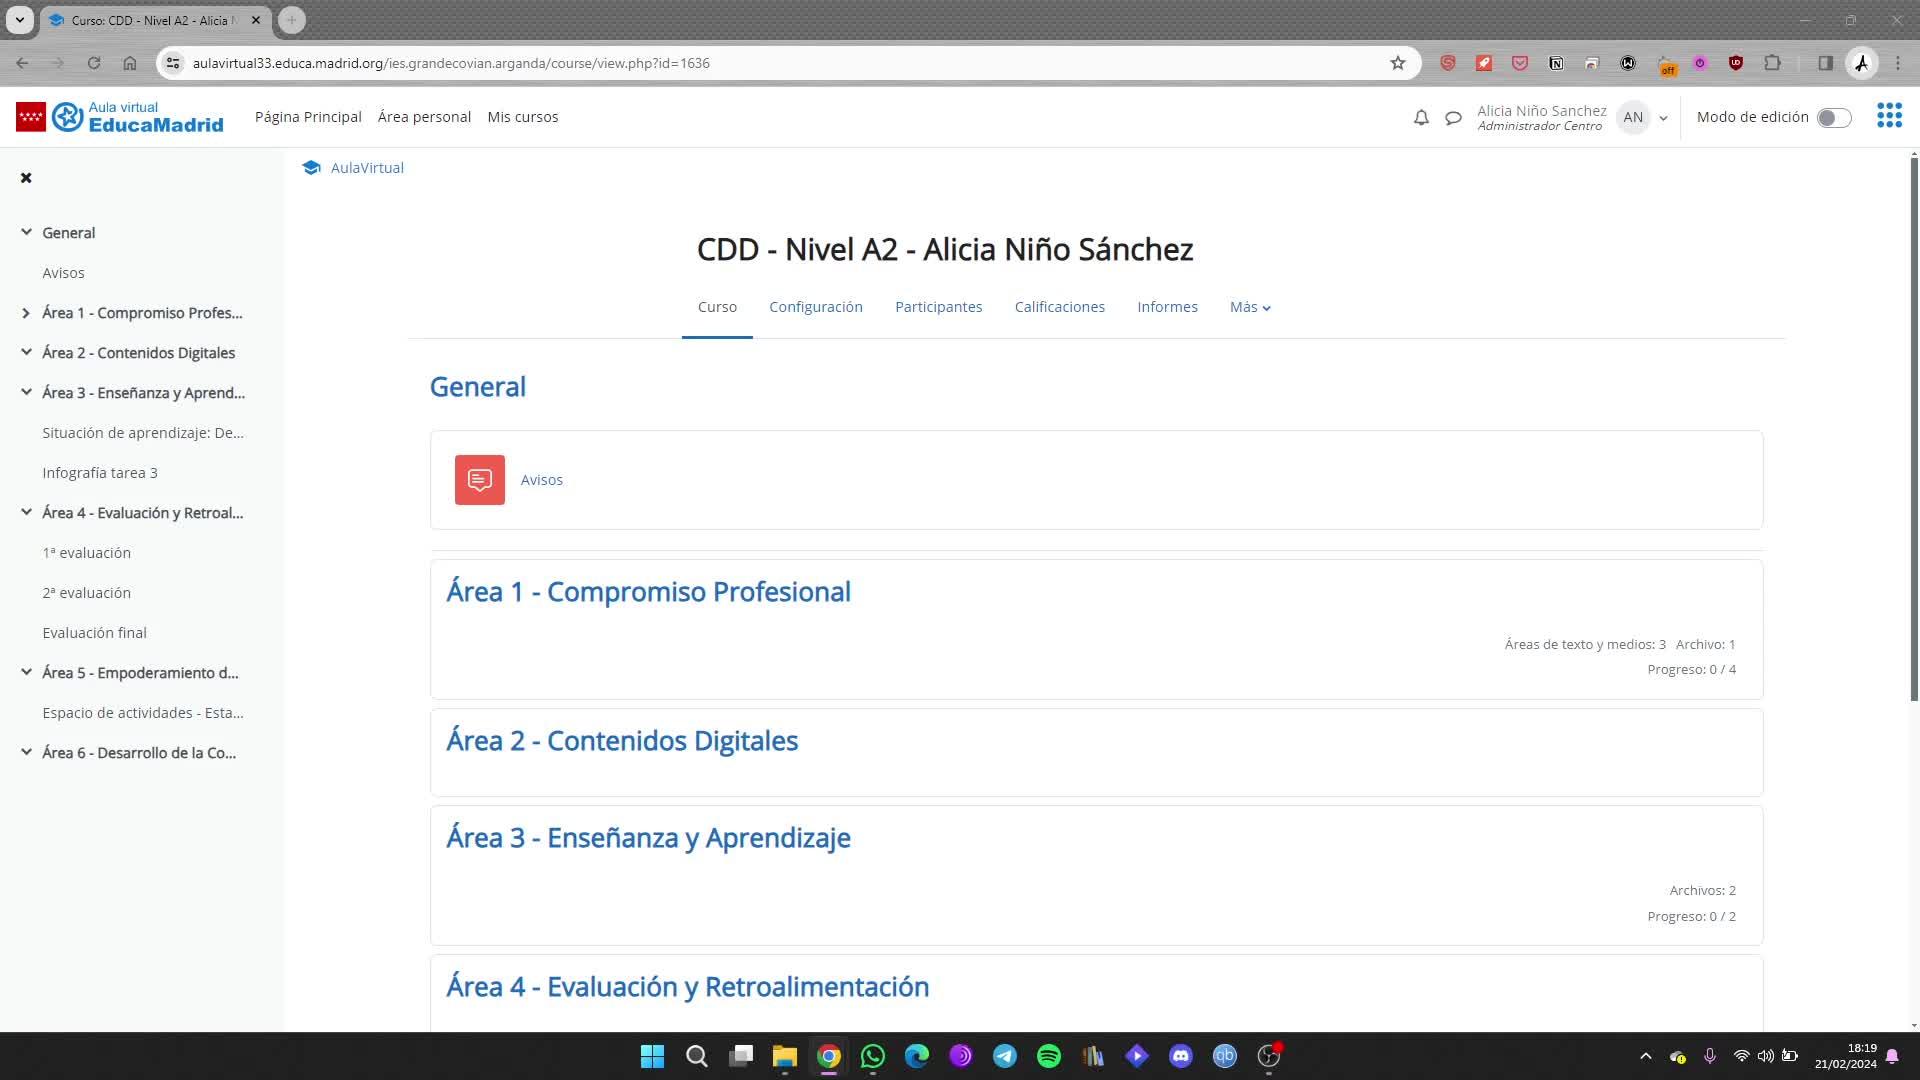Image resolution: width=1920 pixels, height=1080 pixels.
Task: Collapse Área 3 in the sidebar index
Action: click(26, 393)
